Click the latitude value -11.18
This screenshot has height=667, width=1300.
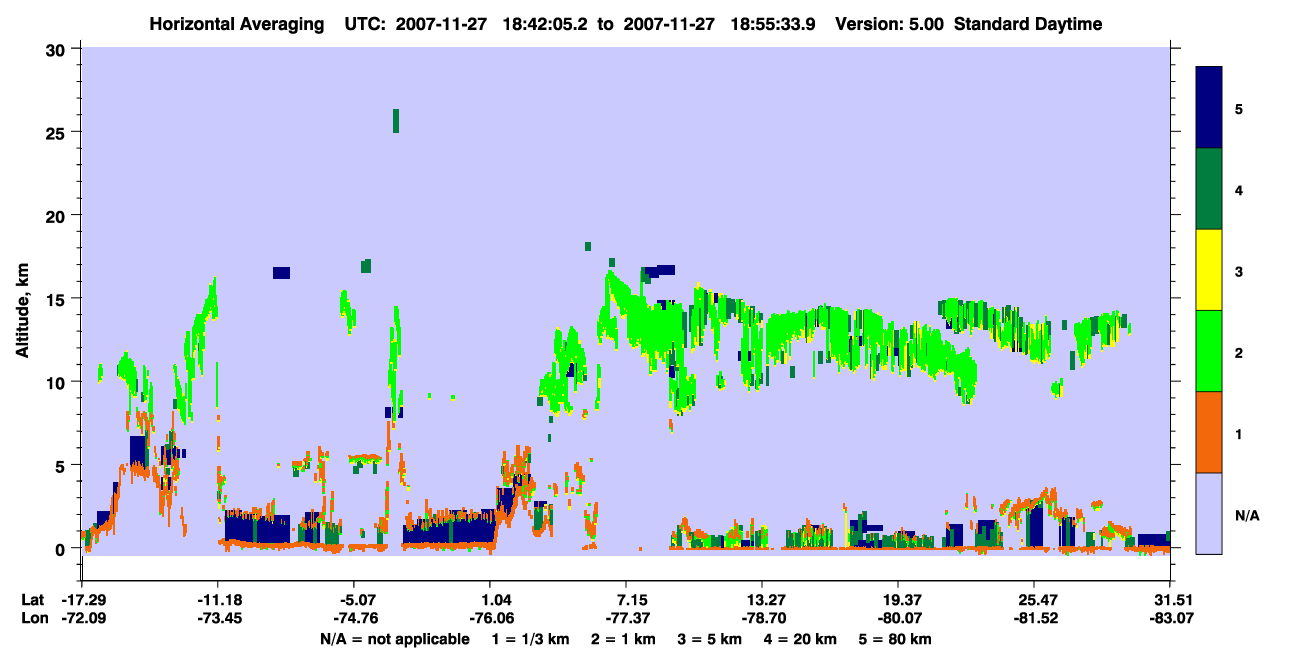pos(218,600)
